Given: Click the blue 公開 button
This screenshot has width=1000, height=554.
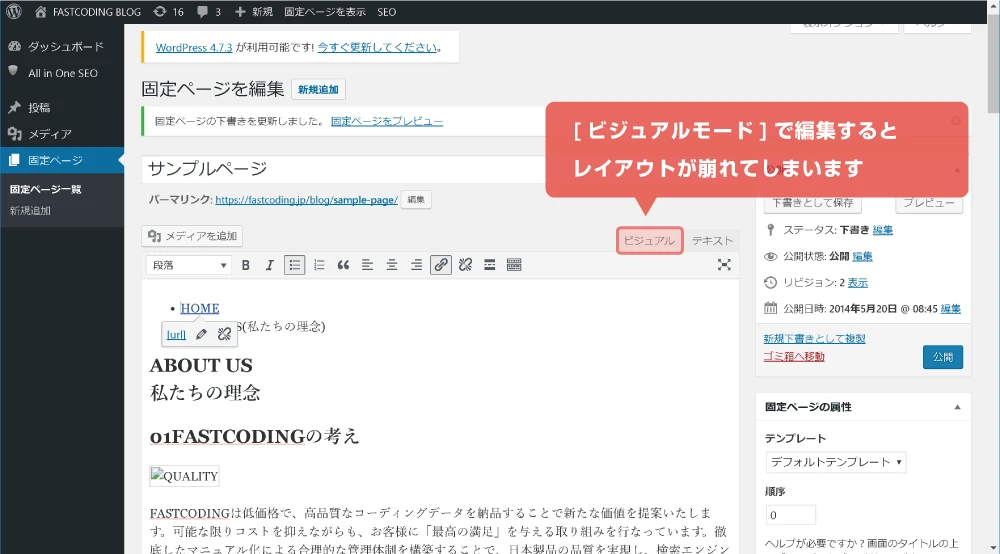Looking at the screenshot, I should point(943,357).
